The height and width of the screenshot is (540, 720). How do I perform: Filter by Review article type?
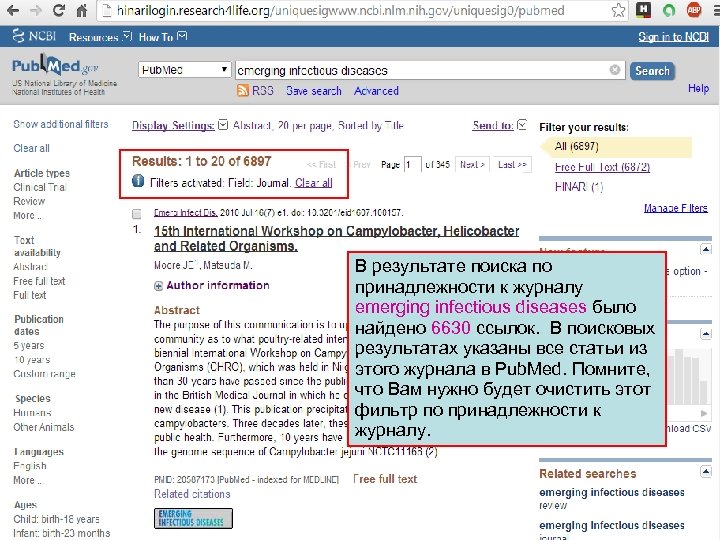(29, 201)
